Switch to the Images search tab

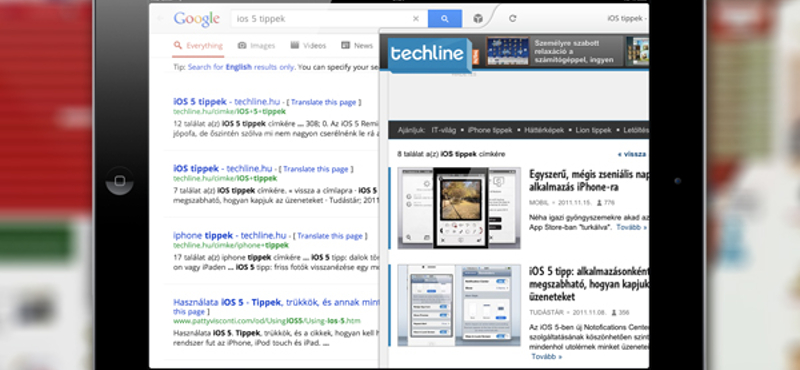point(256,45)
